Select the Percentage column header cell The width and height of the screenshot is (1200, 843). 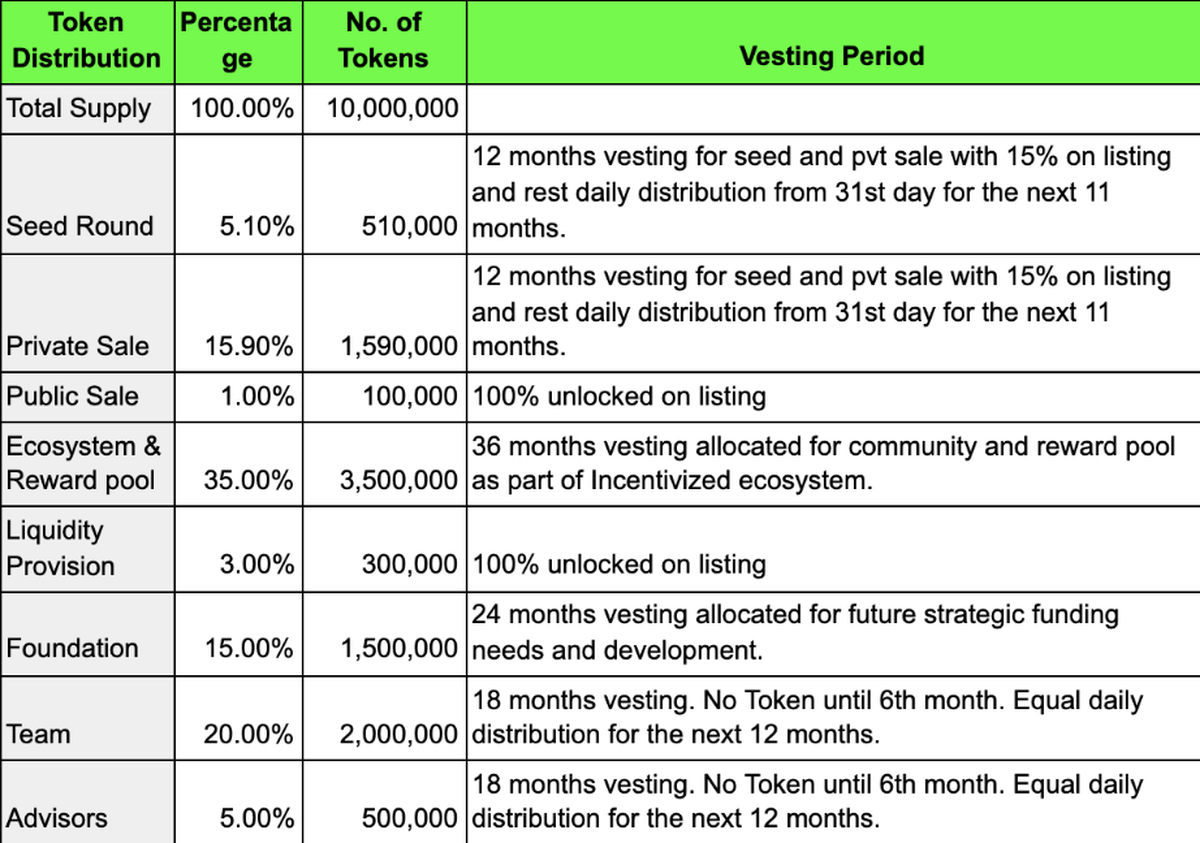click(237, 40)
